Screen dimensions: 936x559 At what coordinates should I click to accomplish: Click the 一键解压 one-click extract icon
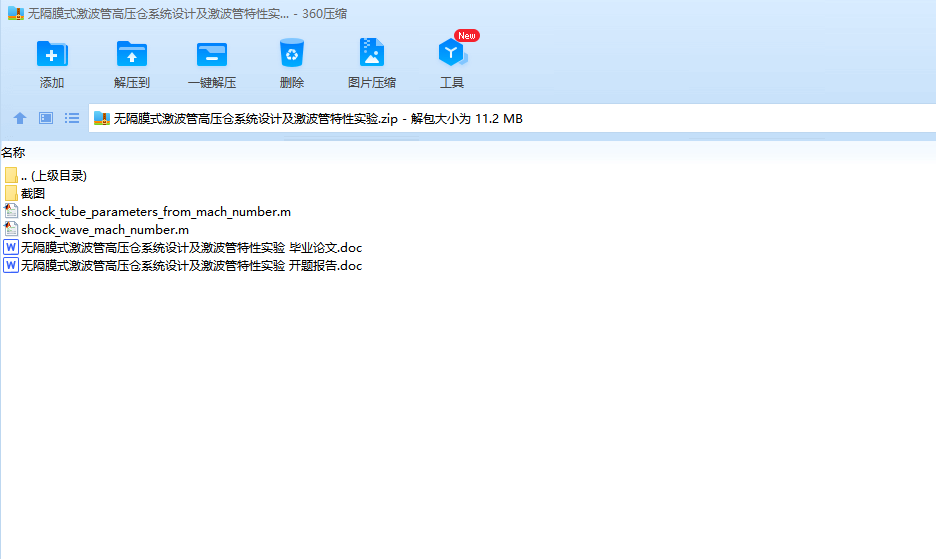212,54
